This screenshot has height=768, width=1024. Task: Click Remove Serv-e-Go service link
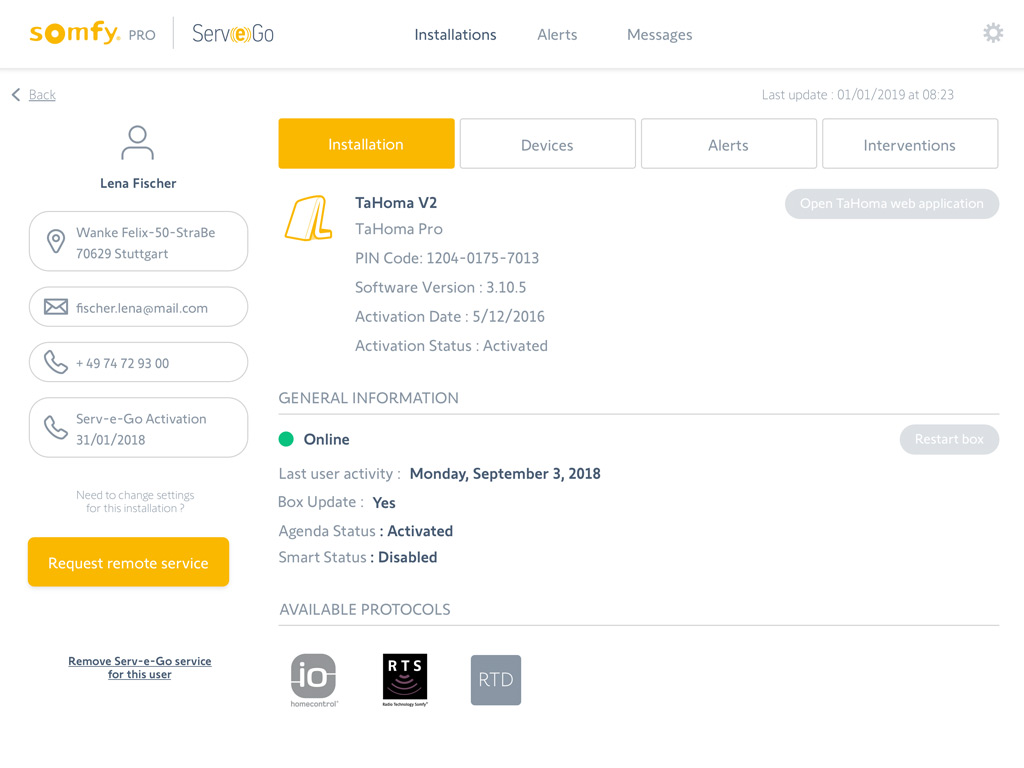tap(140, 667)
